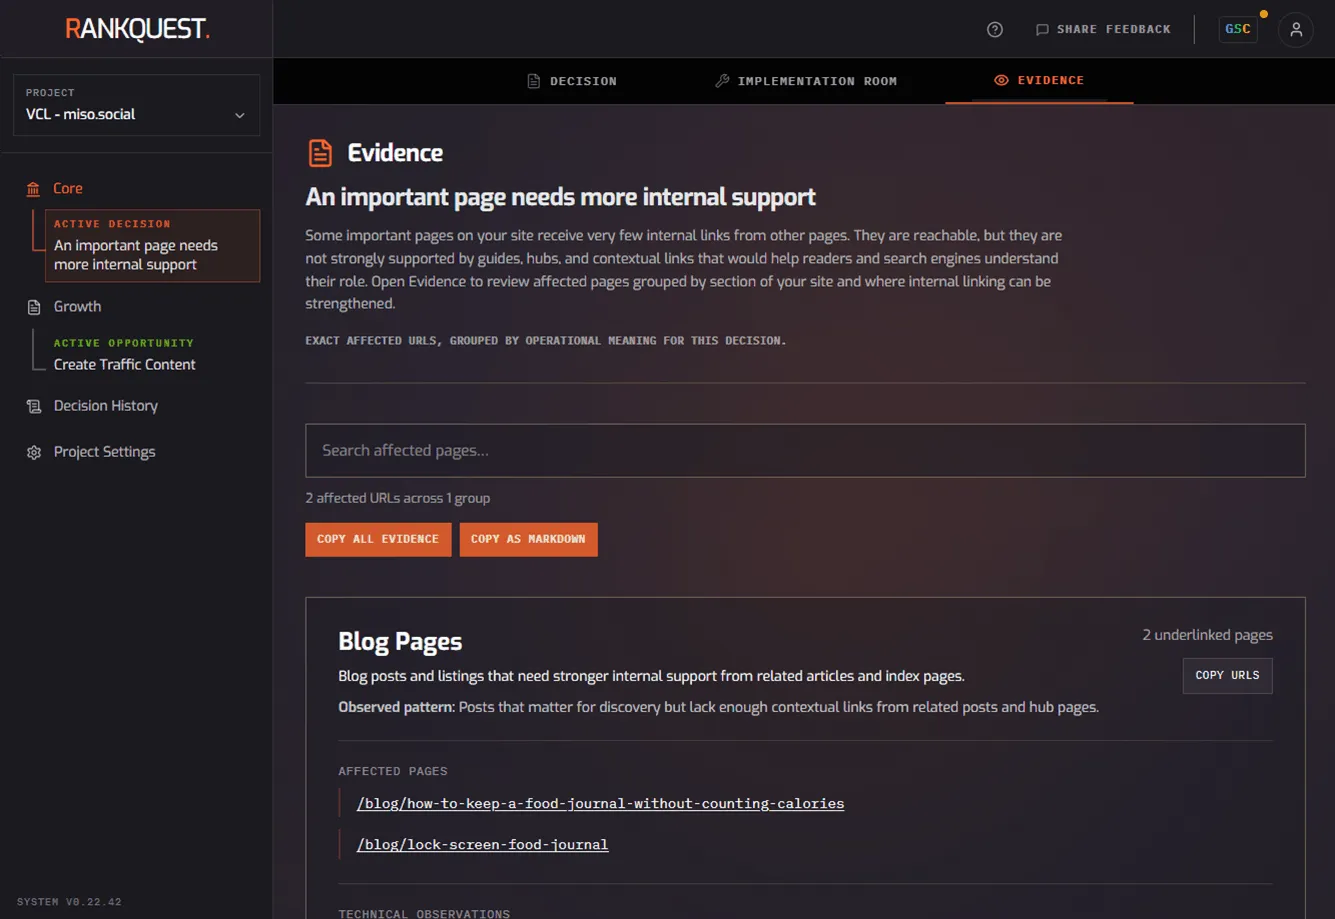Click the RankQuest logo
Screen dimensions: 1335x919
pyautogui.click(x=137, y=29)
